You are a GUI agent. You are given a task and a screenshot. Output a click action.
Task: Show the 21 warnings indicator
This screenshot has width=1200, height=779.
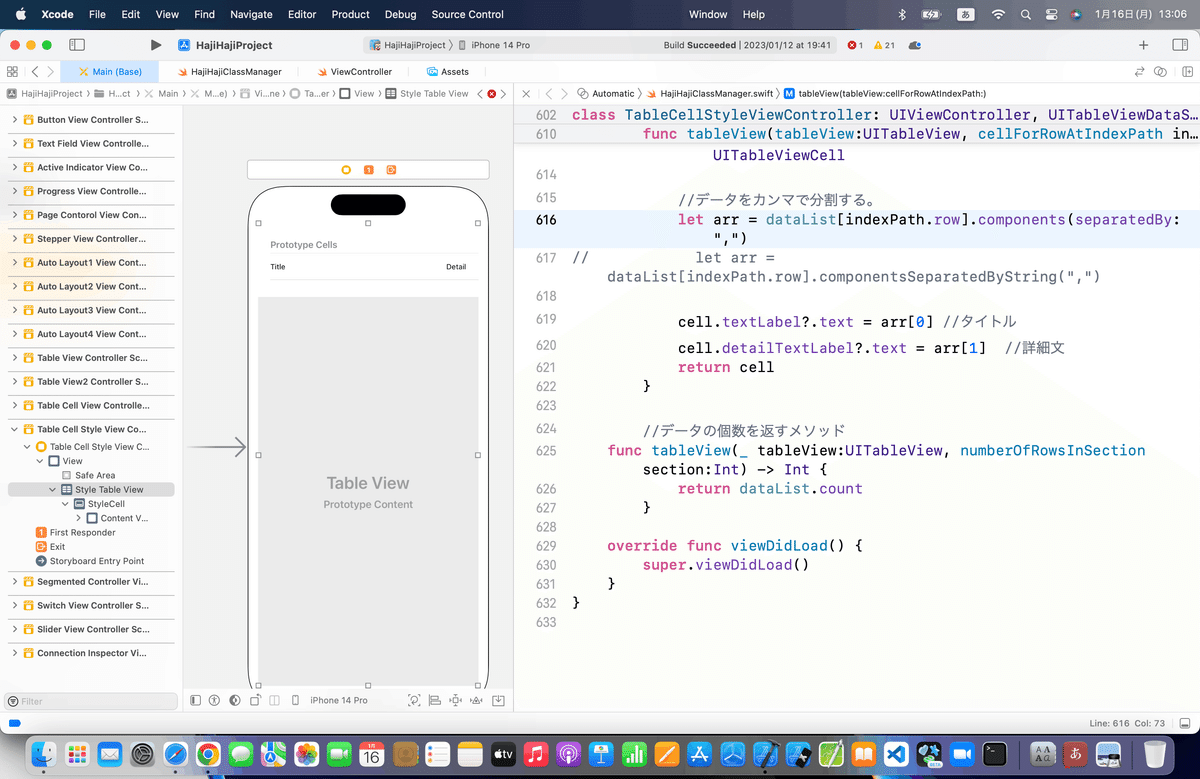coord(884,45)
